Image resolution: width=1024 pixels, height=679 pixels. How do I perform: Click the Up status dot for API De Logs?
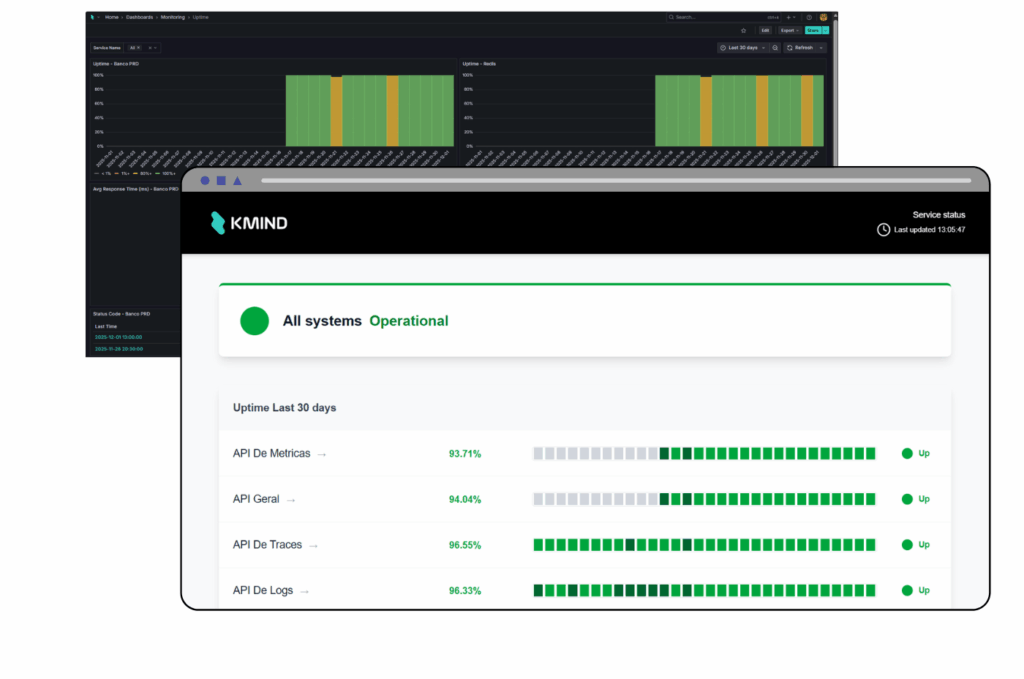(x=907, y=591)
